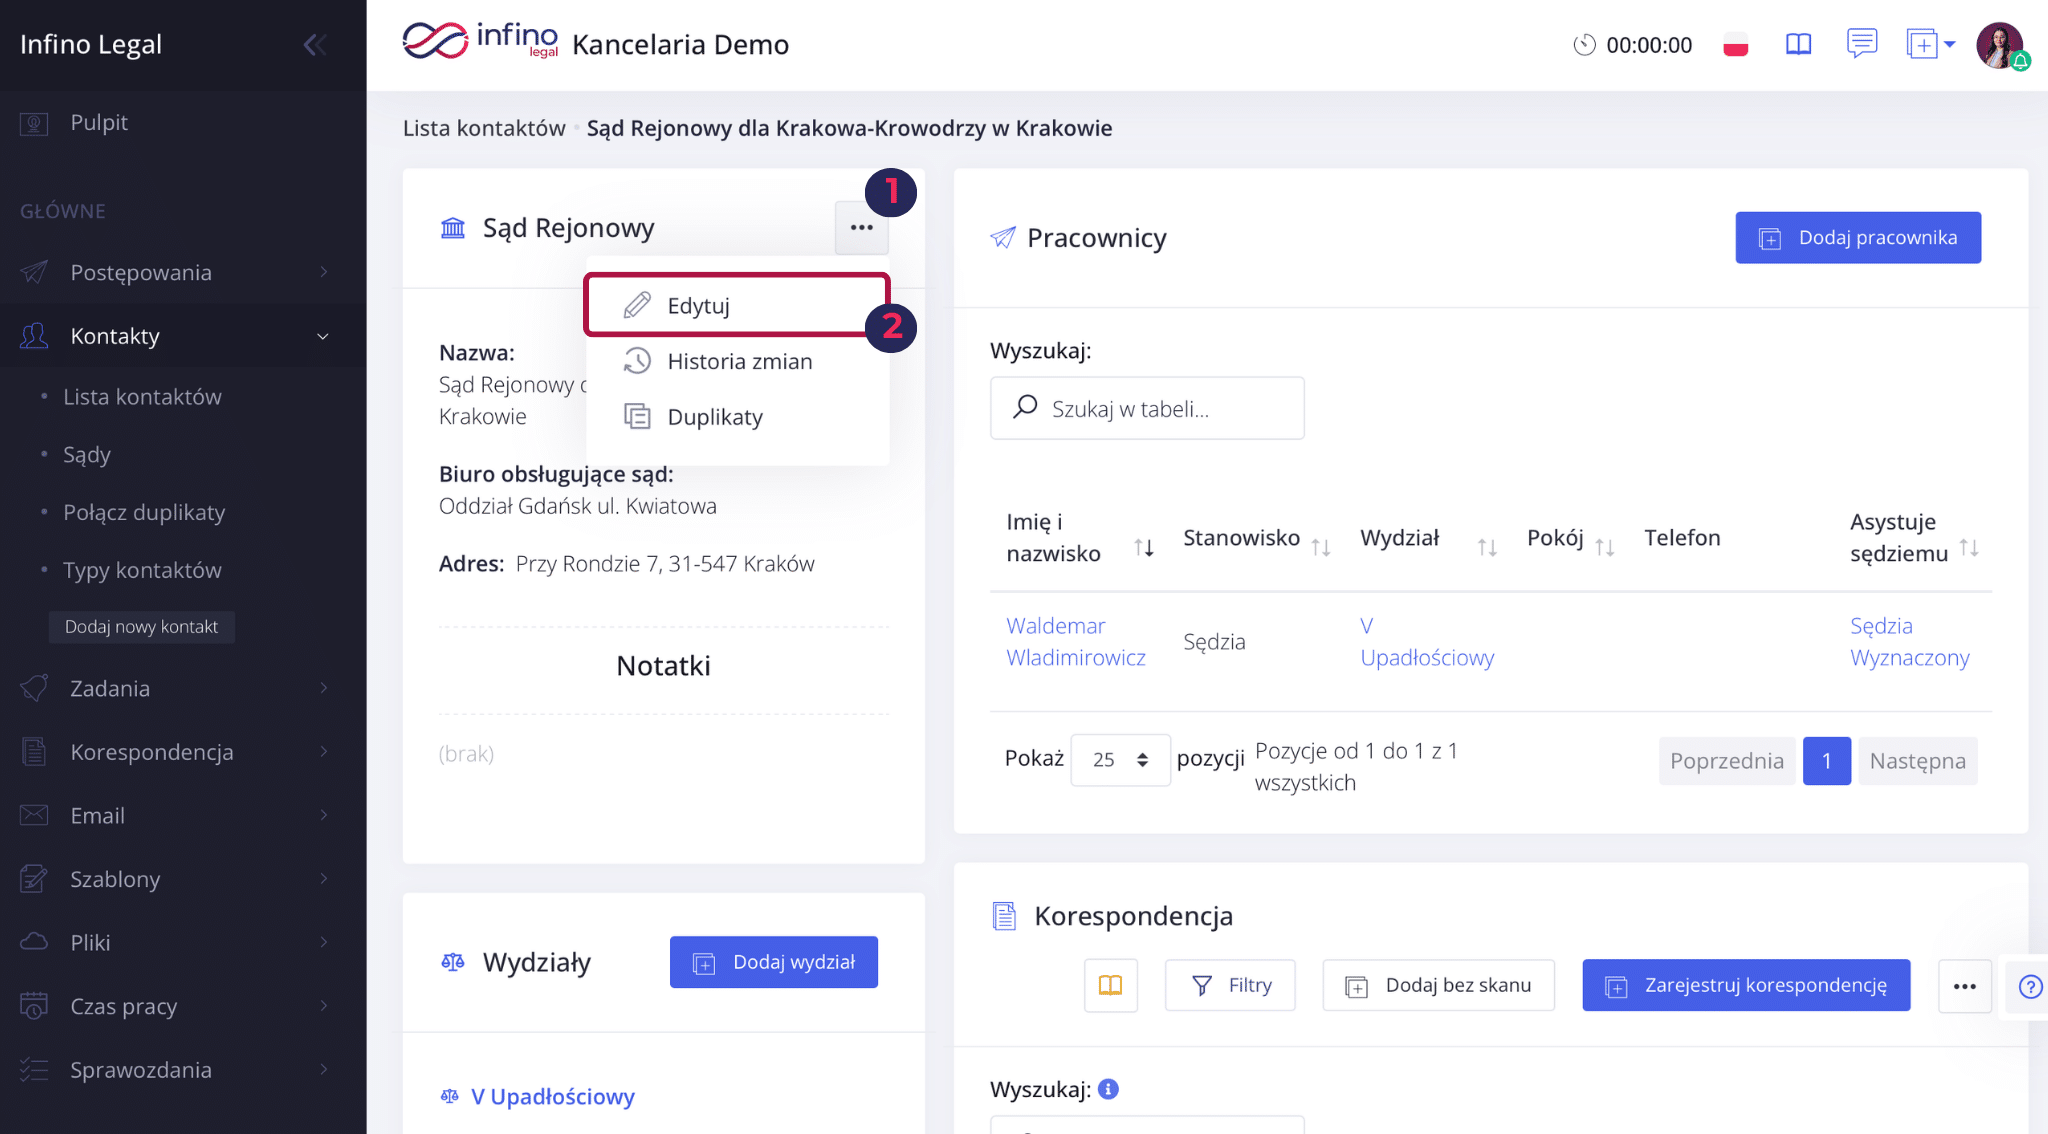The width and height of the screenshot is (2048, 1134).
Task: Click the Kontakty people icon in sidebar
Action: (x=34, y=336)
